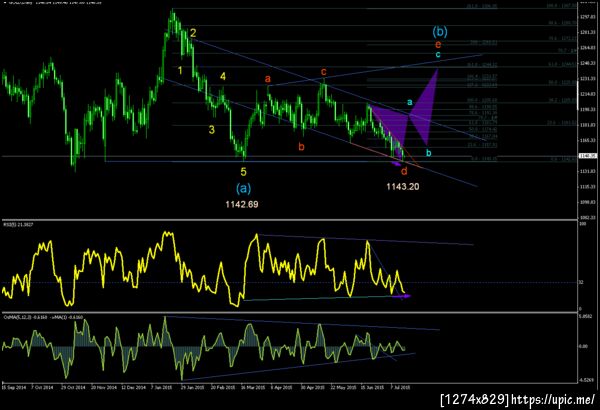The height and width of the screenshot is (410, 600).
Task: Click the "15 Jun 2015" date label
Action: (372, 387)
